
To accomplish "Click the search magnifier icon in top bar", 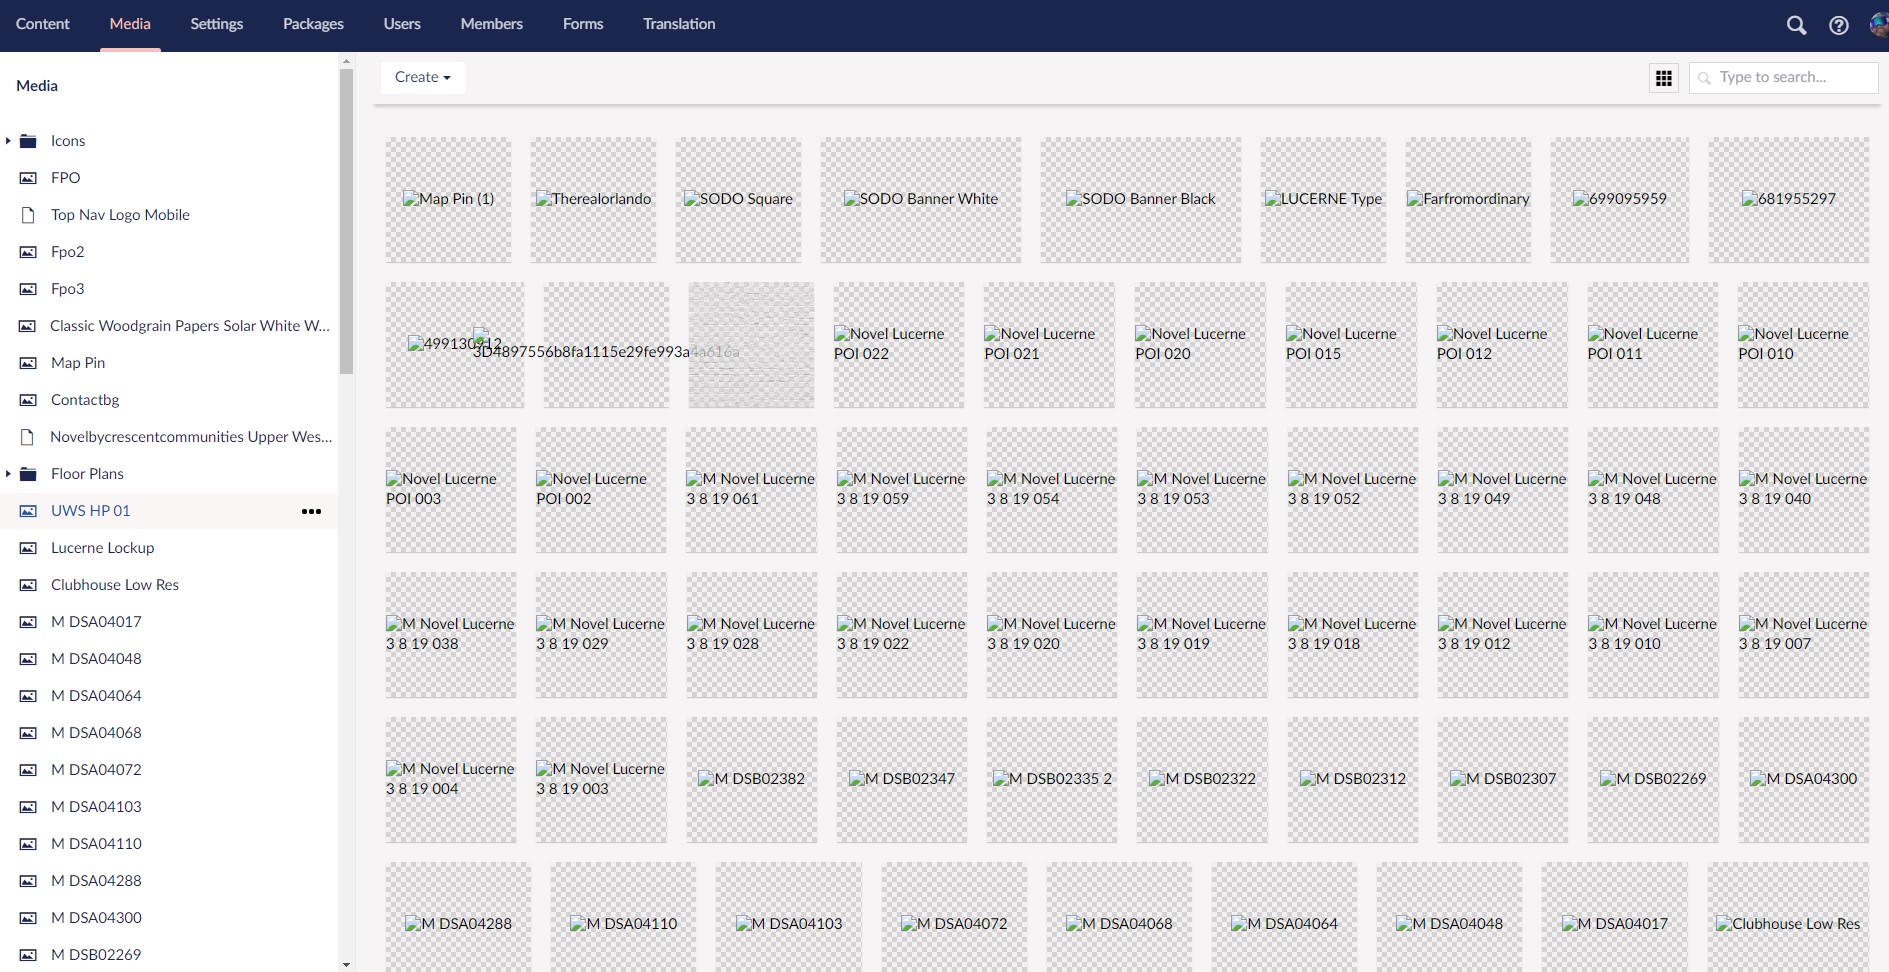I will [x=1796, y=25].
